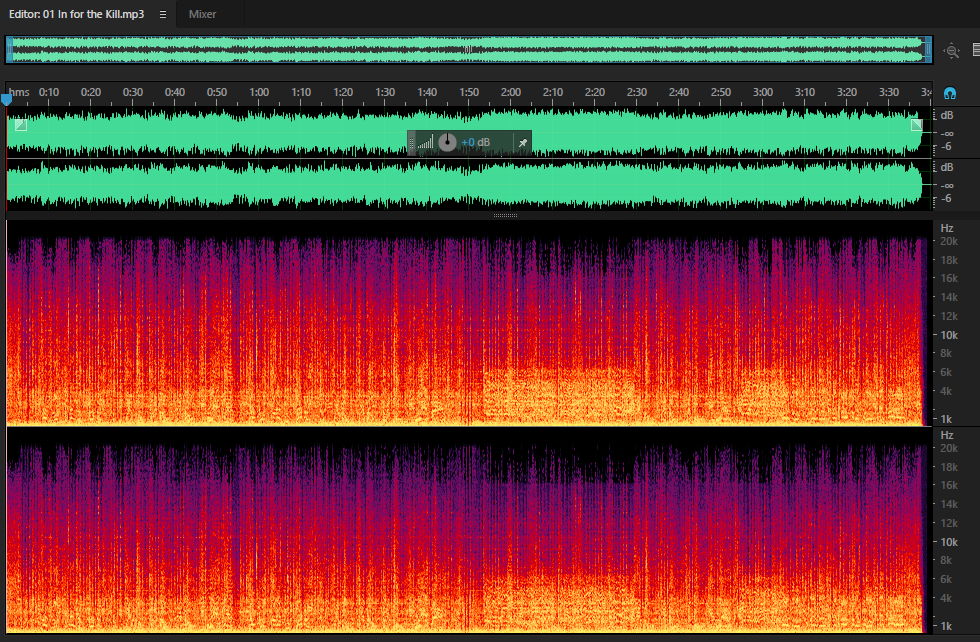Click the +0 dB gain value
This screenshot has width=980, height=642.
475,143
